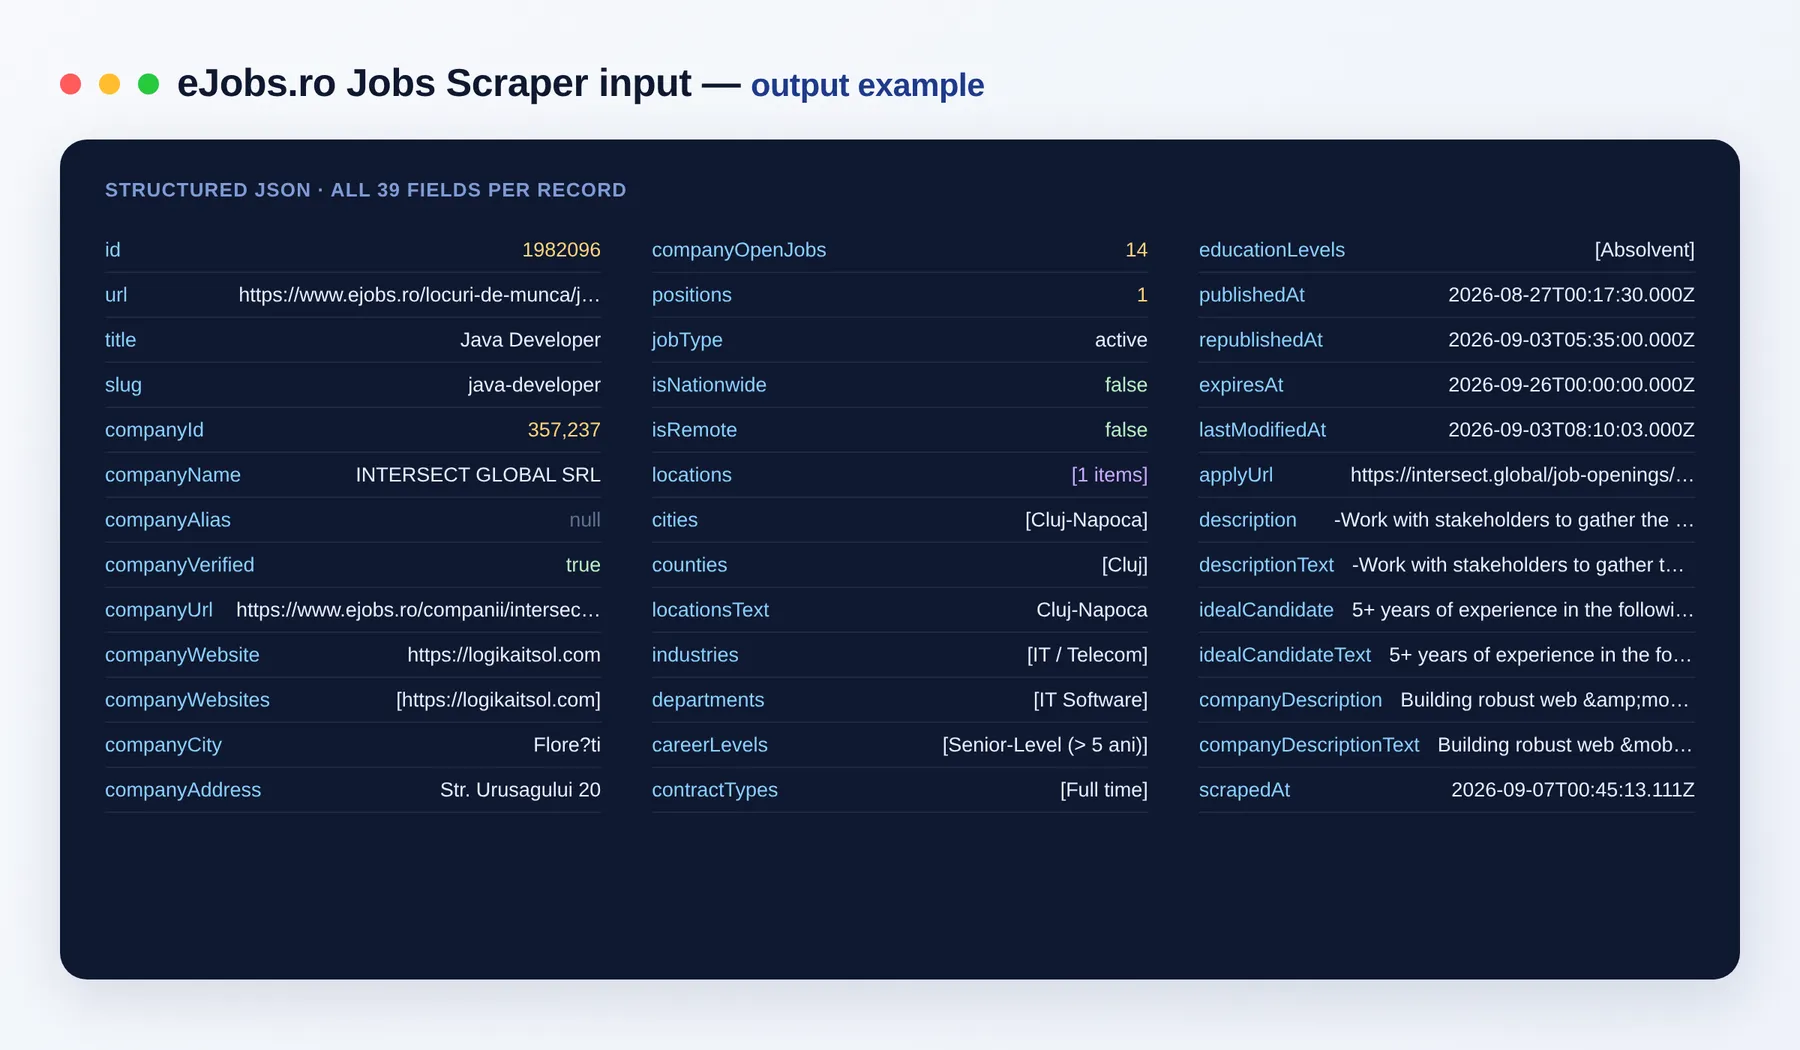Viewport: 1800px width, 1050px height.
Task: Click the publishedAt timestamp 2026-08-27T00:17:30.000Z
Action: [x=1571, y=295]
